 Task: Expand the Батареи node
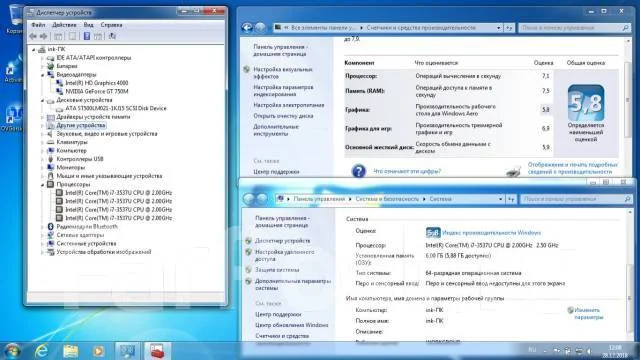pos(42,66)
